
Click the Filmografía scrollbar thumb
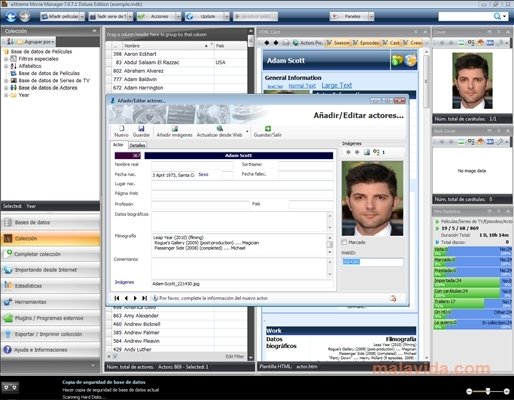pyautogui.click(x=329, y=244)
